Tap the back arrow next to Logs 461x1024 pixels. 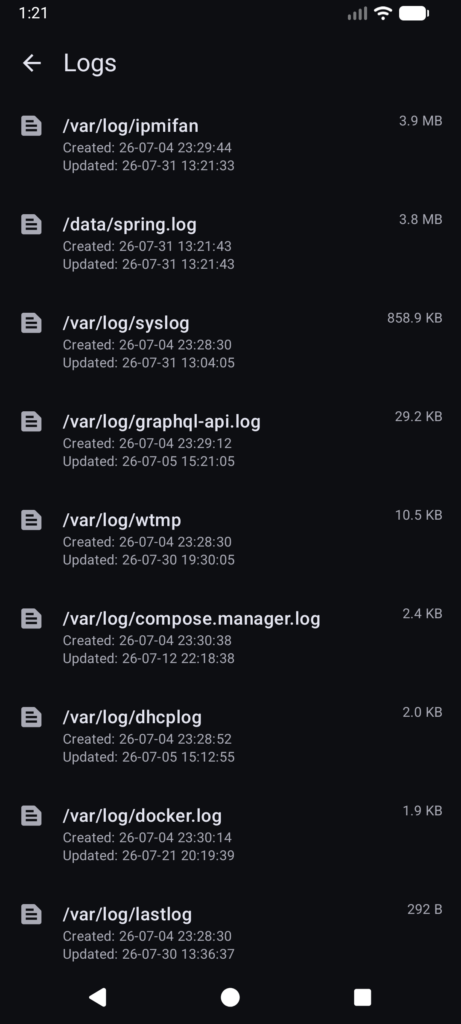coord(31,63)
